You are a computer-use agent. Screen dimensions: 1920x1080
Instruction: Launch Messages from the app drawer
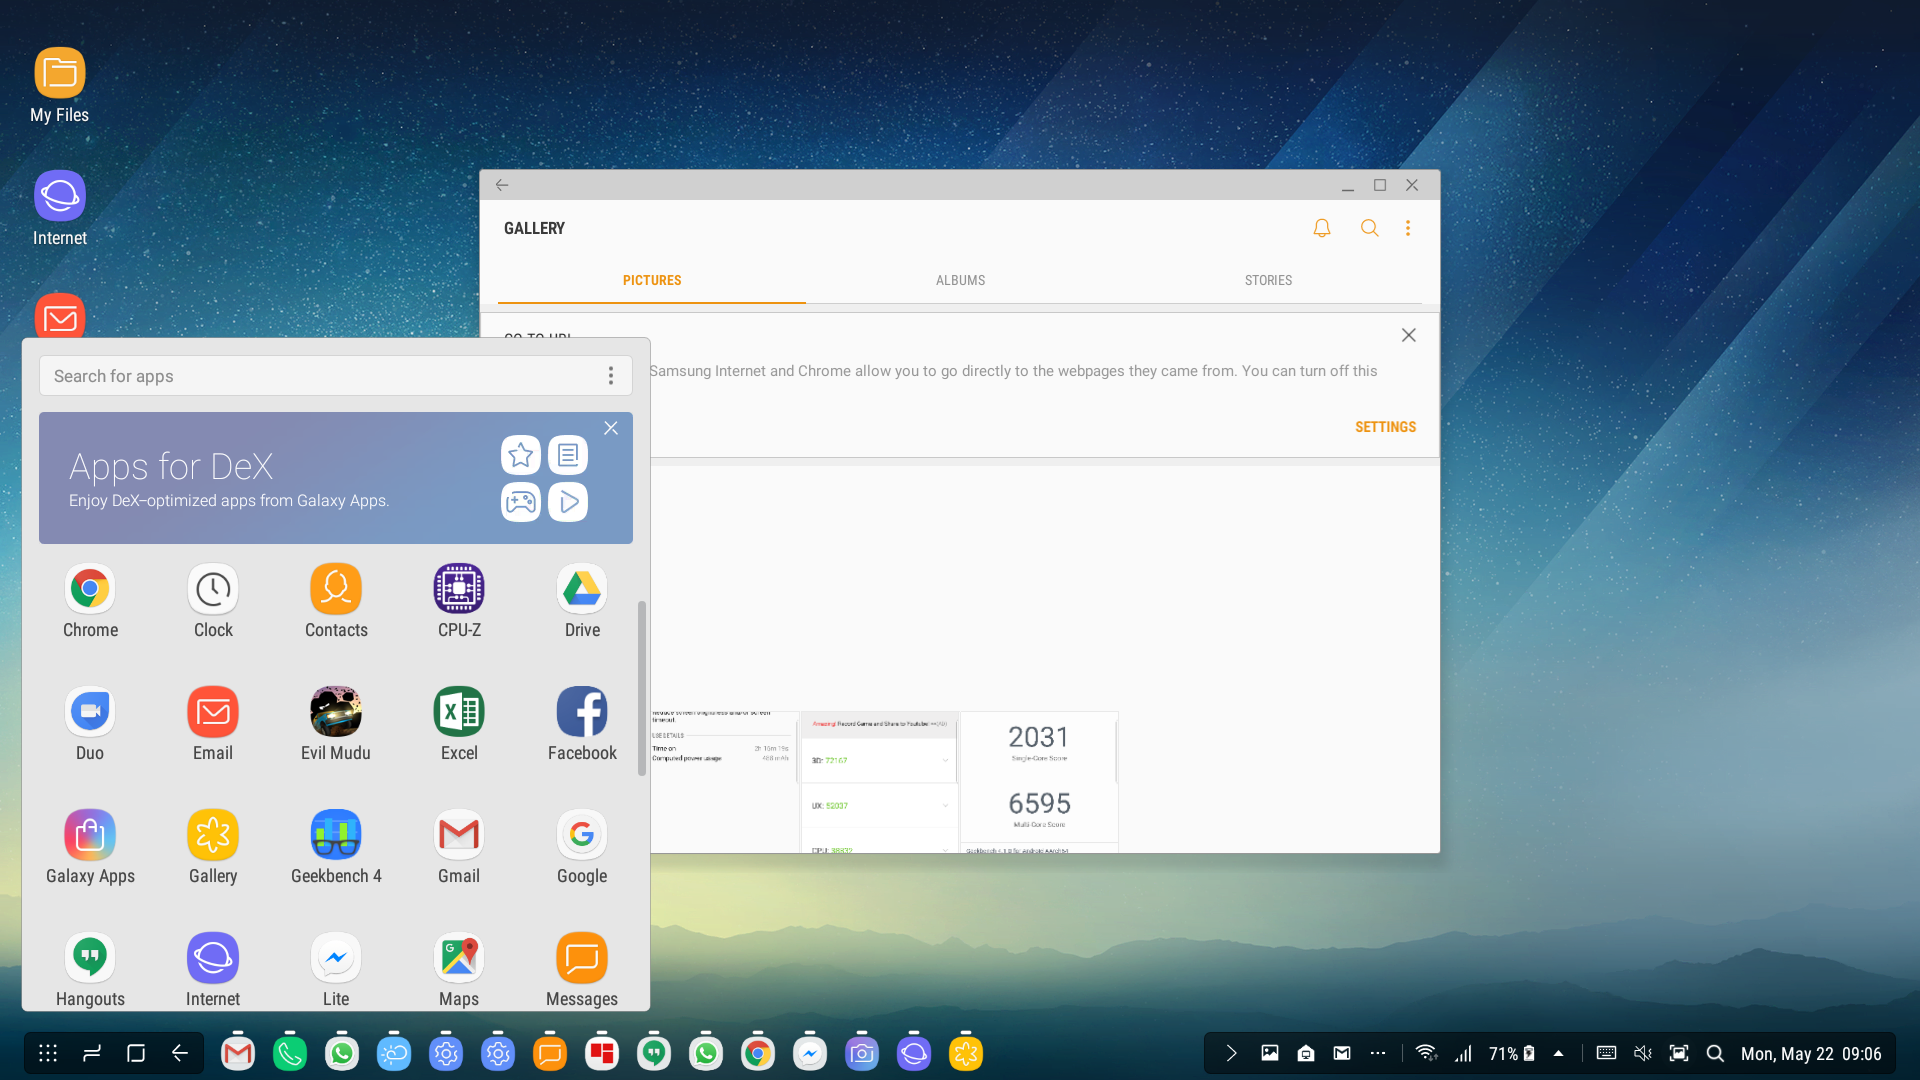582,969
